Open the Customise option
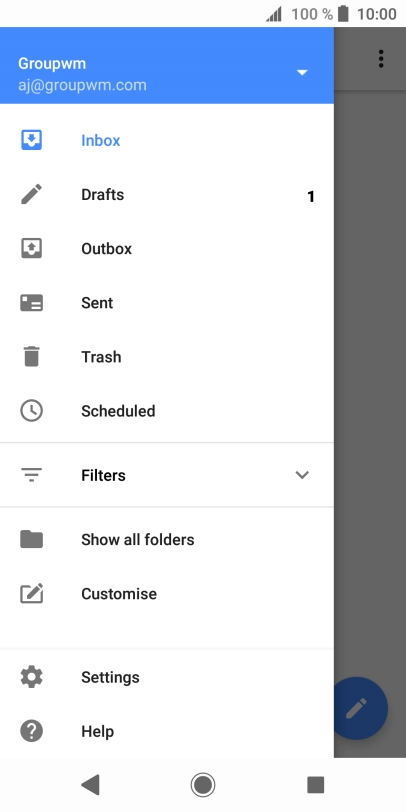 (x=167, y=593)
